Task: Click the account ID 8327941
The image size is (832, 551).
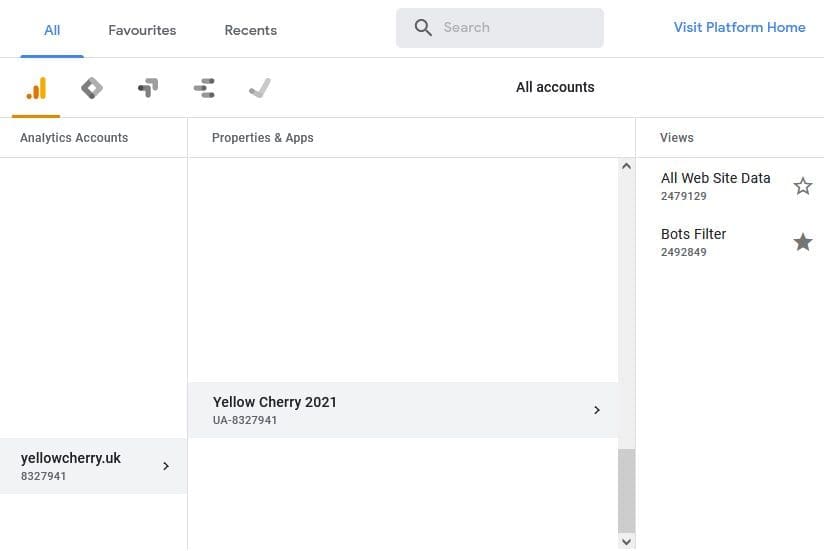Action: pos(44,476)
